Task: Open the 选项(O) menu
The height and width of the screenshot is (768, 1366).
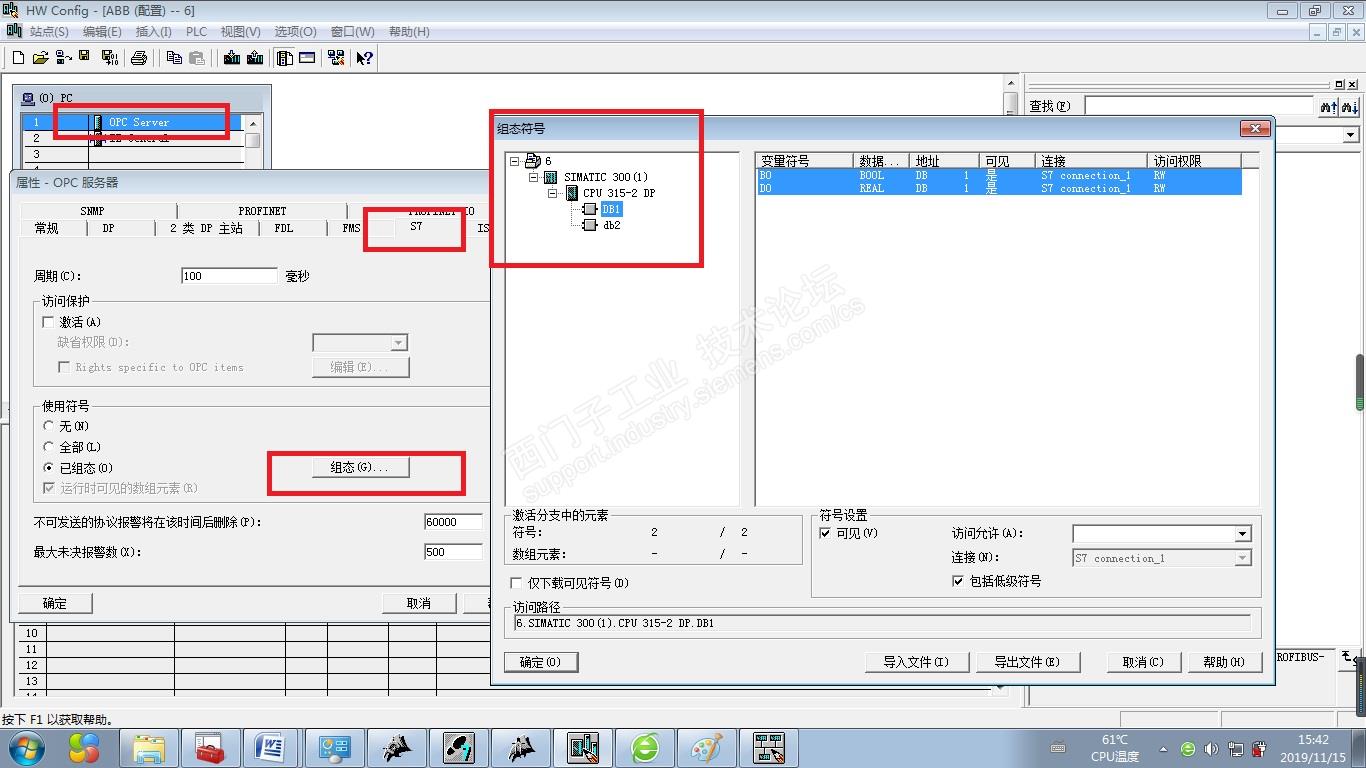Action: click(295, 32)
